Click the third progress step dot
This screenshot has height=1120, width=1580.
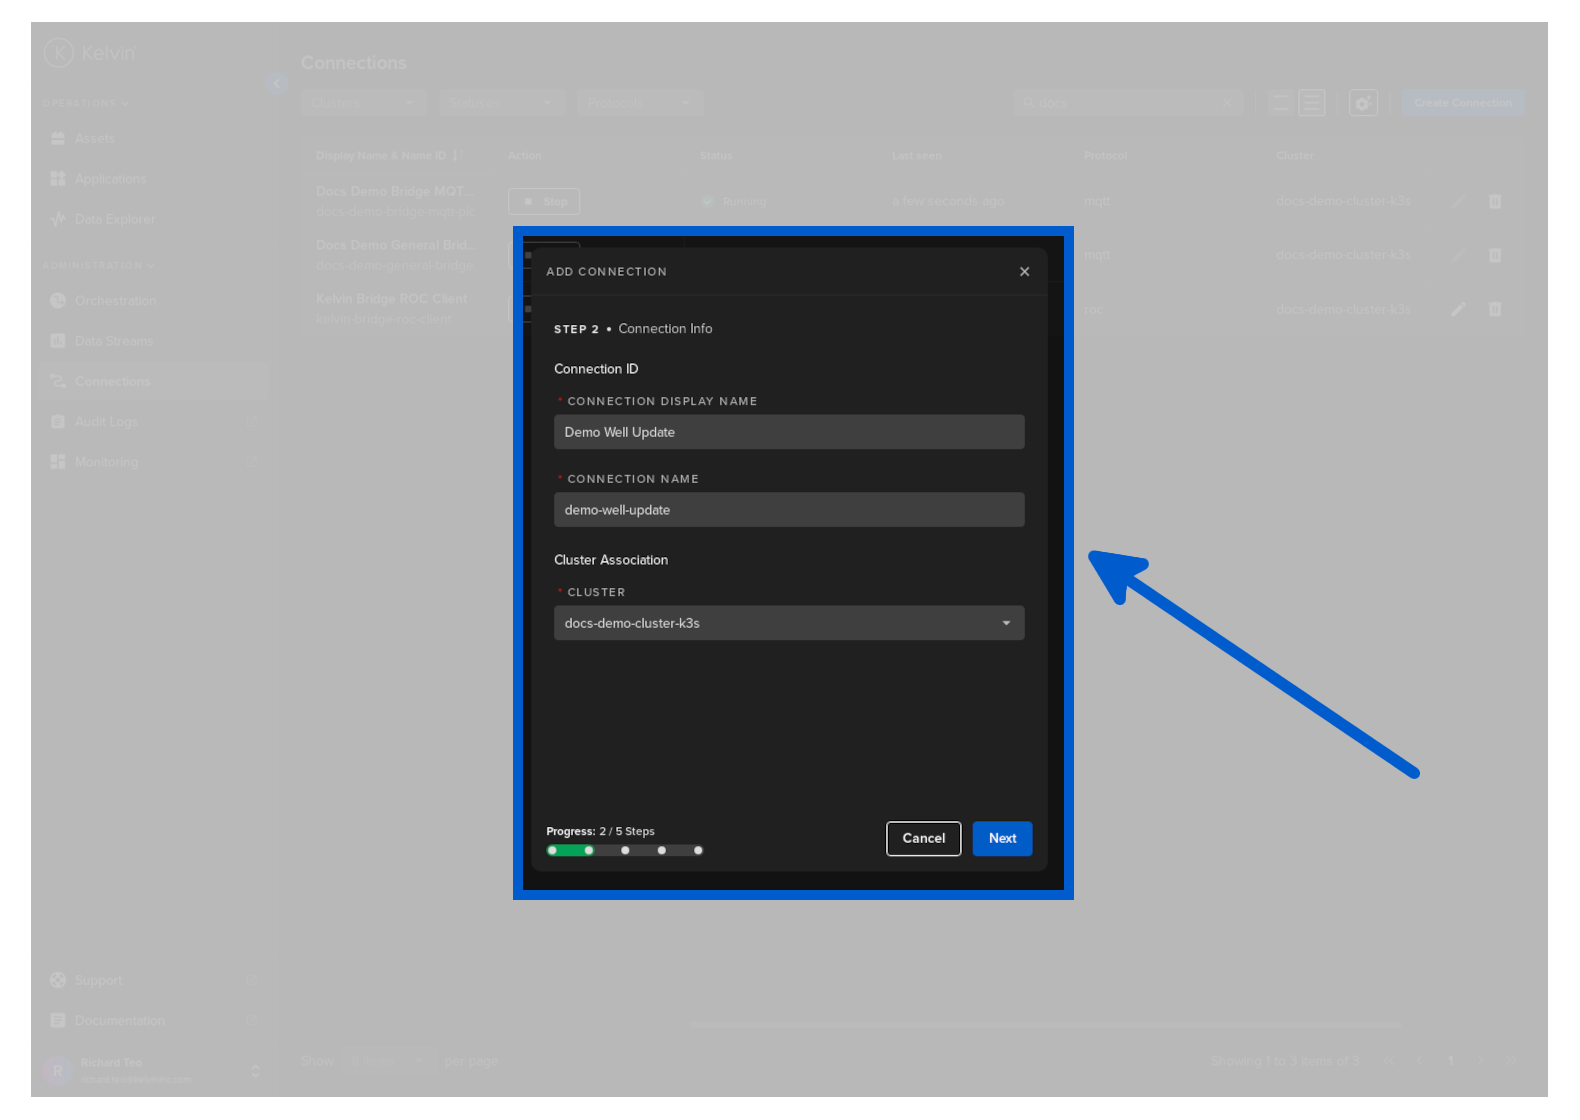pyautogui.click(x=625, y=850)
